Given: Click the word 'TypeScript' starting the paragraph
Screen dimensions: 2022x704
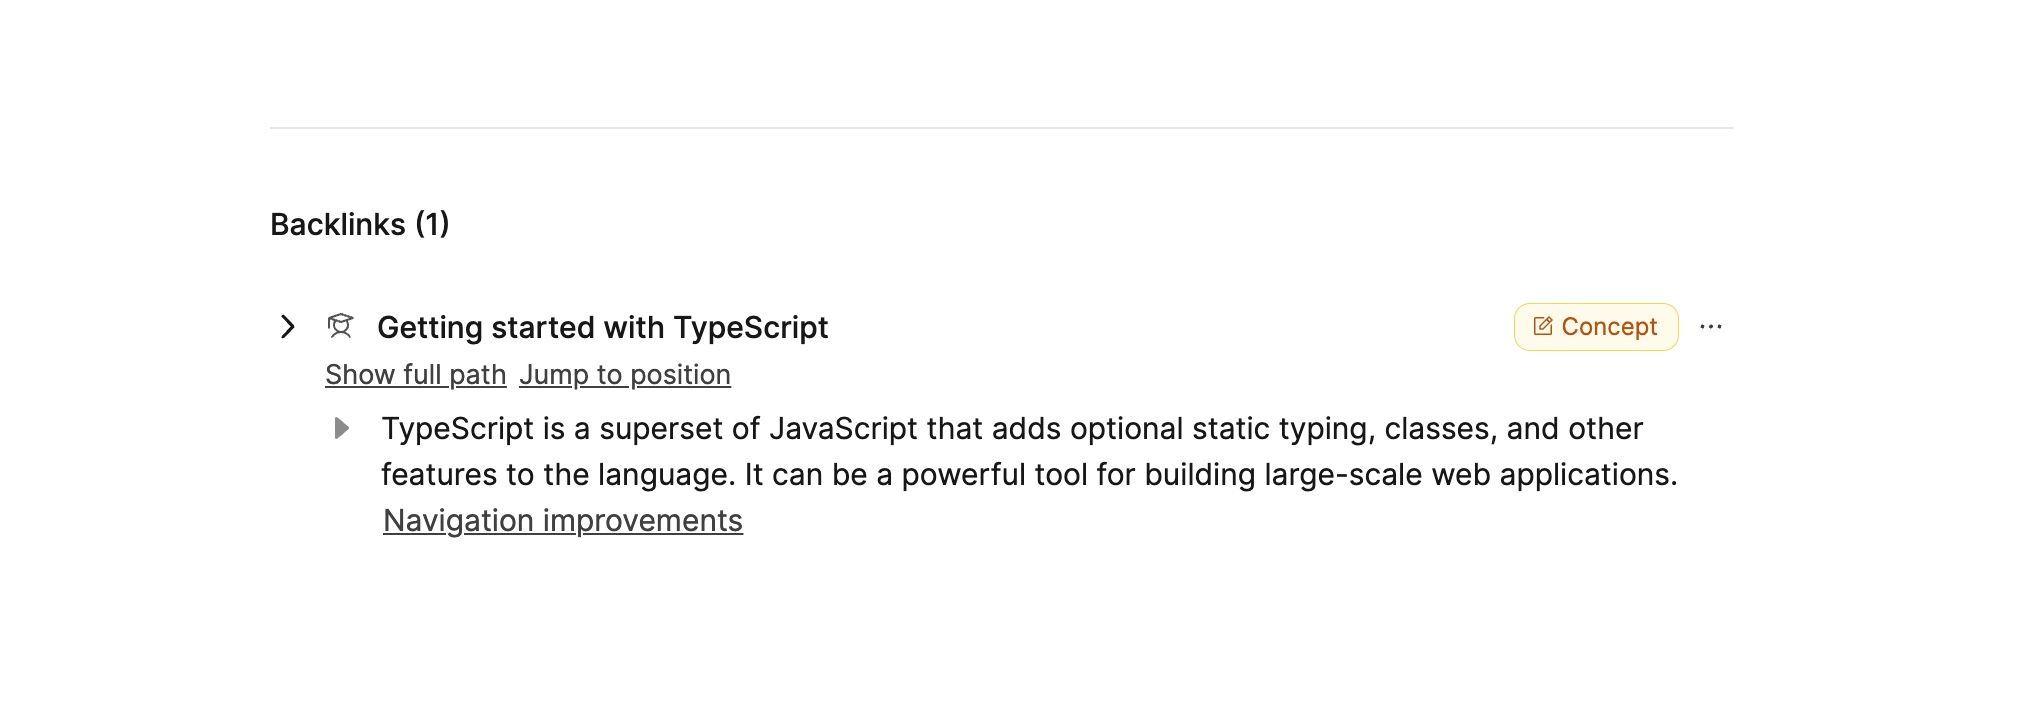Looking at the screenshot, I should (x=457, y=429).
